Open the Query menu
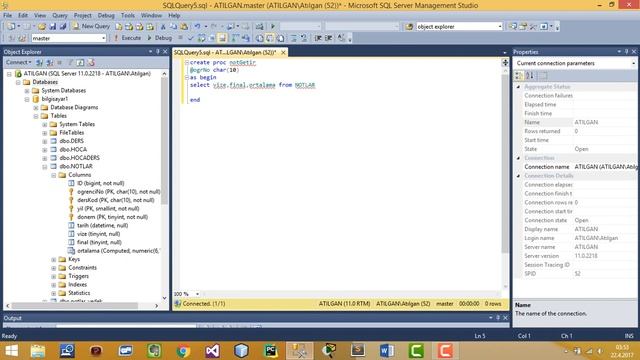The image size is (640, 360). click(60, 15)
